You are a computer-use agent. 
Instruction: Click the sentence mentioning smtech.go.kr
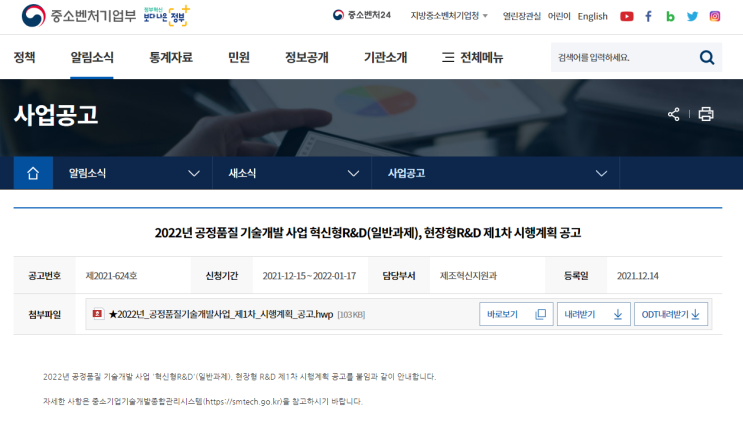203,401
